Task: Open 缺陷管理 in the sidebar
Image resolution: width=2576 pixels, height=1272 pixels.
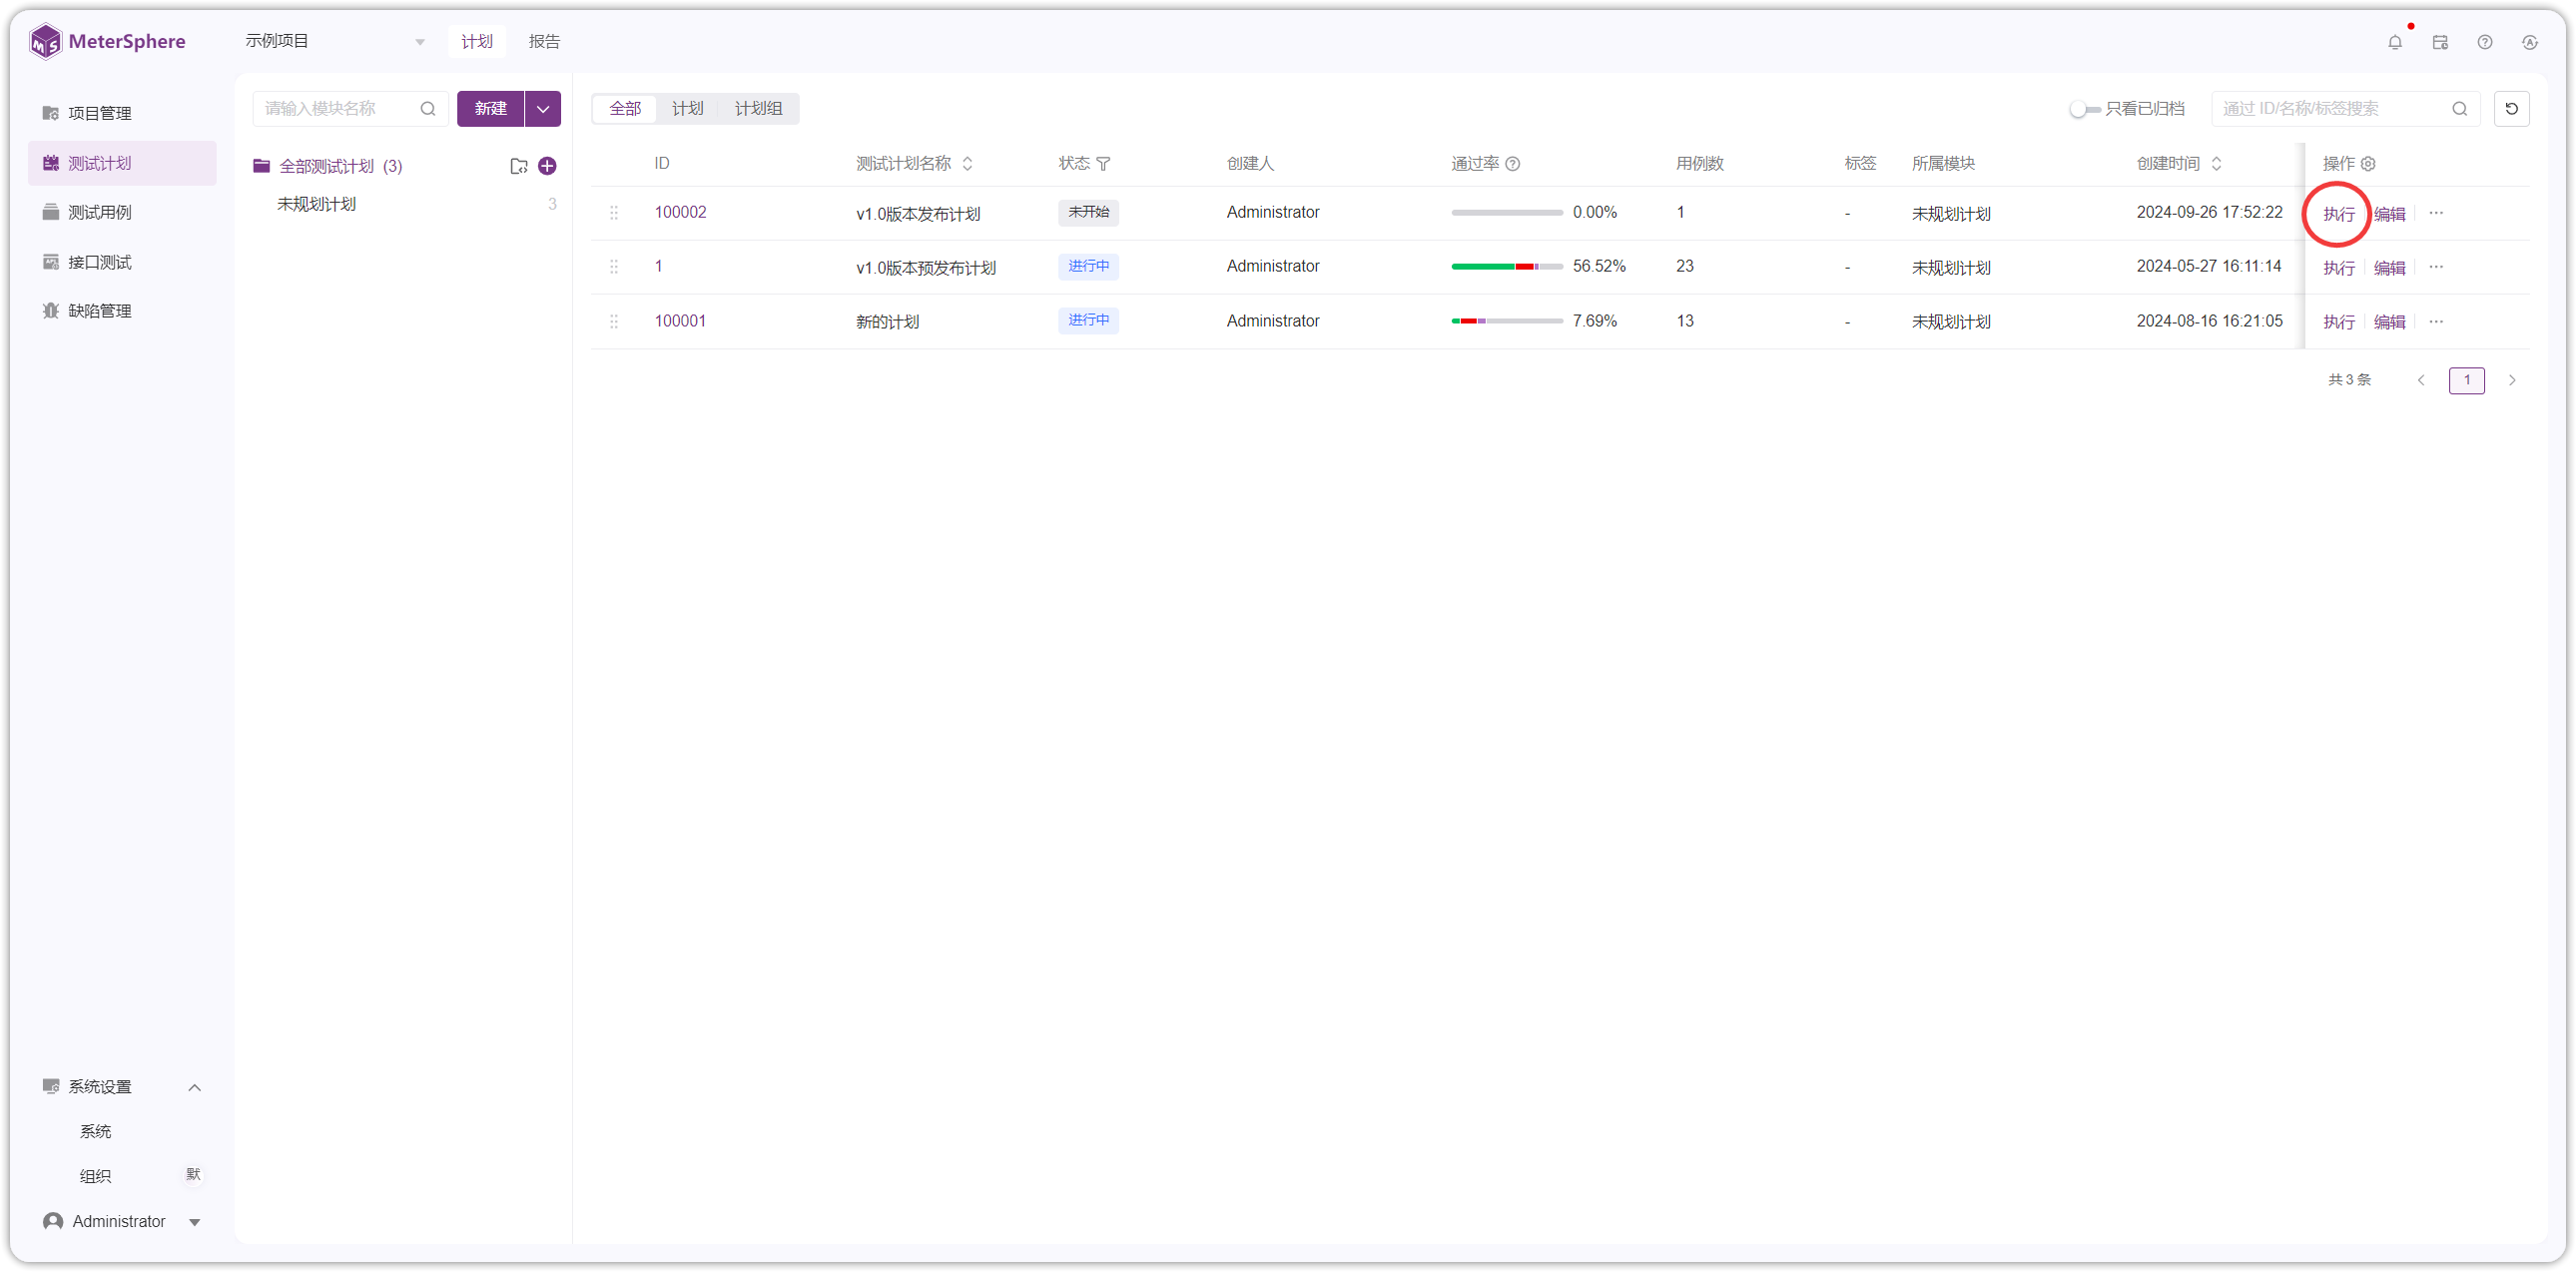Action: 122,311
